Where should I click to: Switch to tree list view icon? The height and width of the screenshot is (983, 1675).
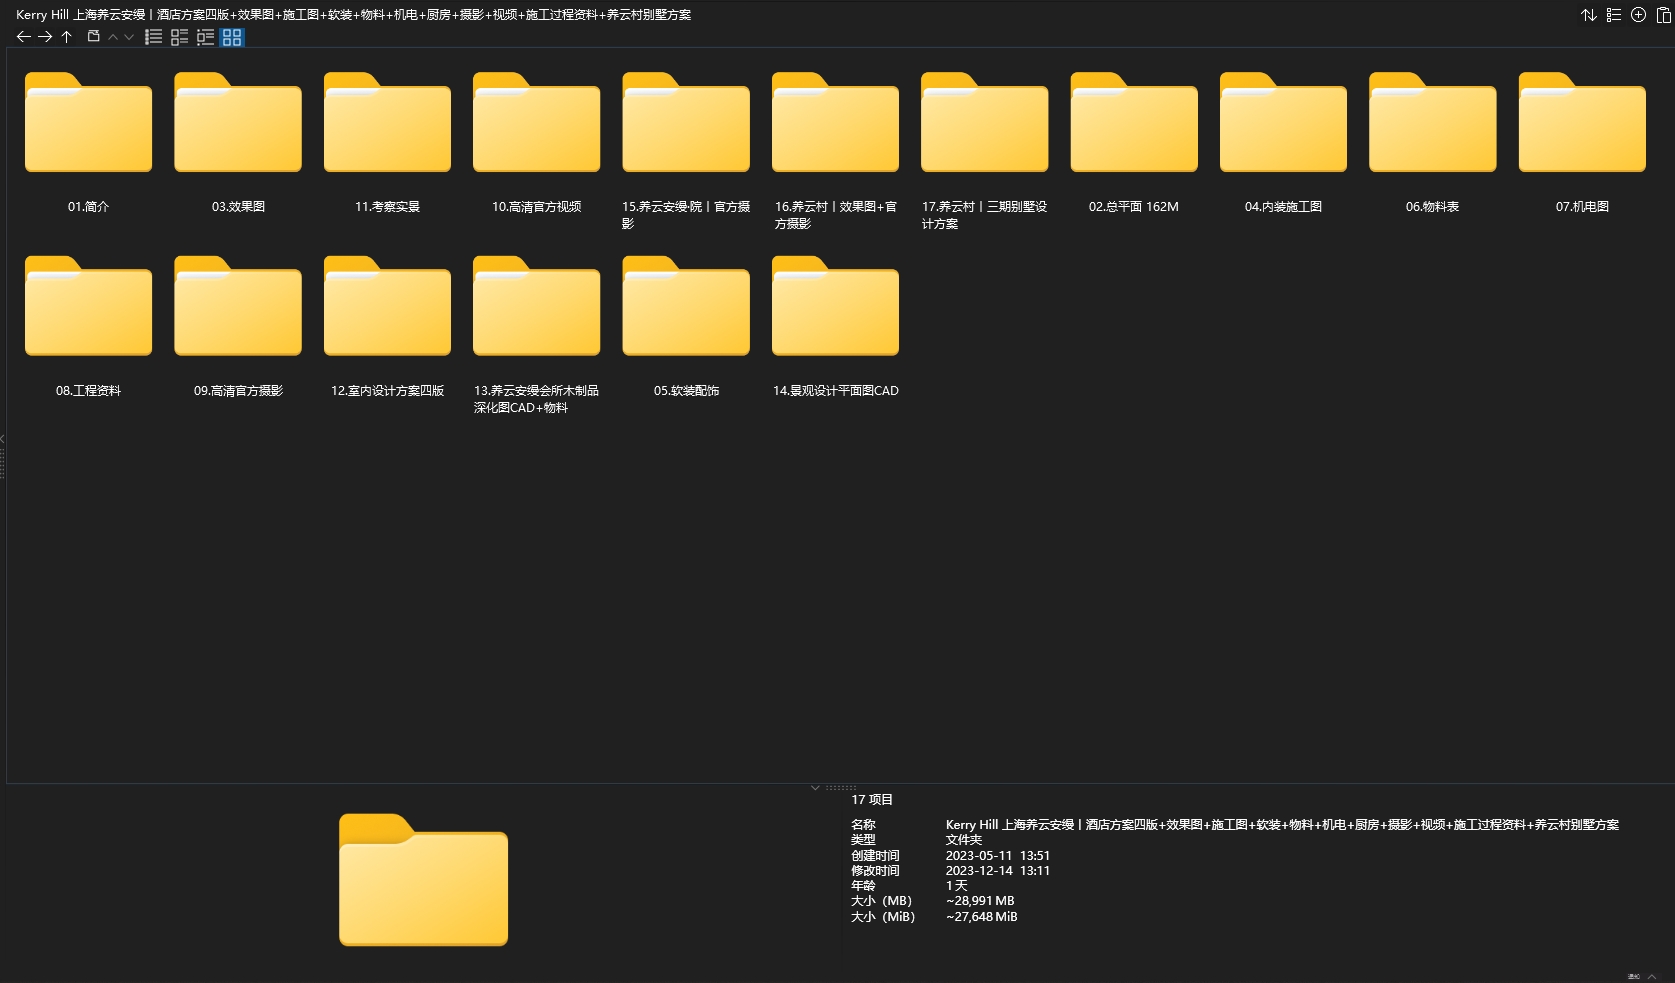pyautogui.click(x=205, y=37)
